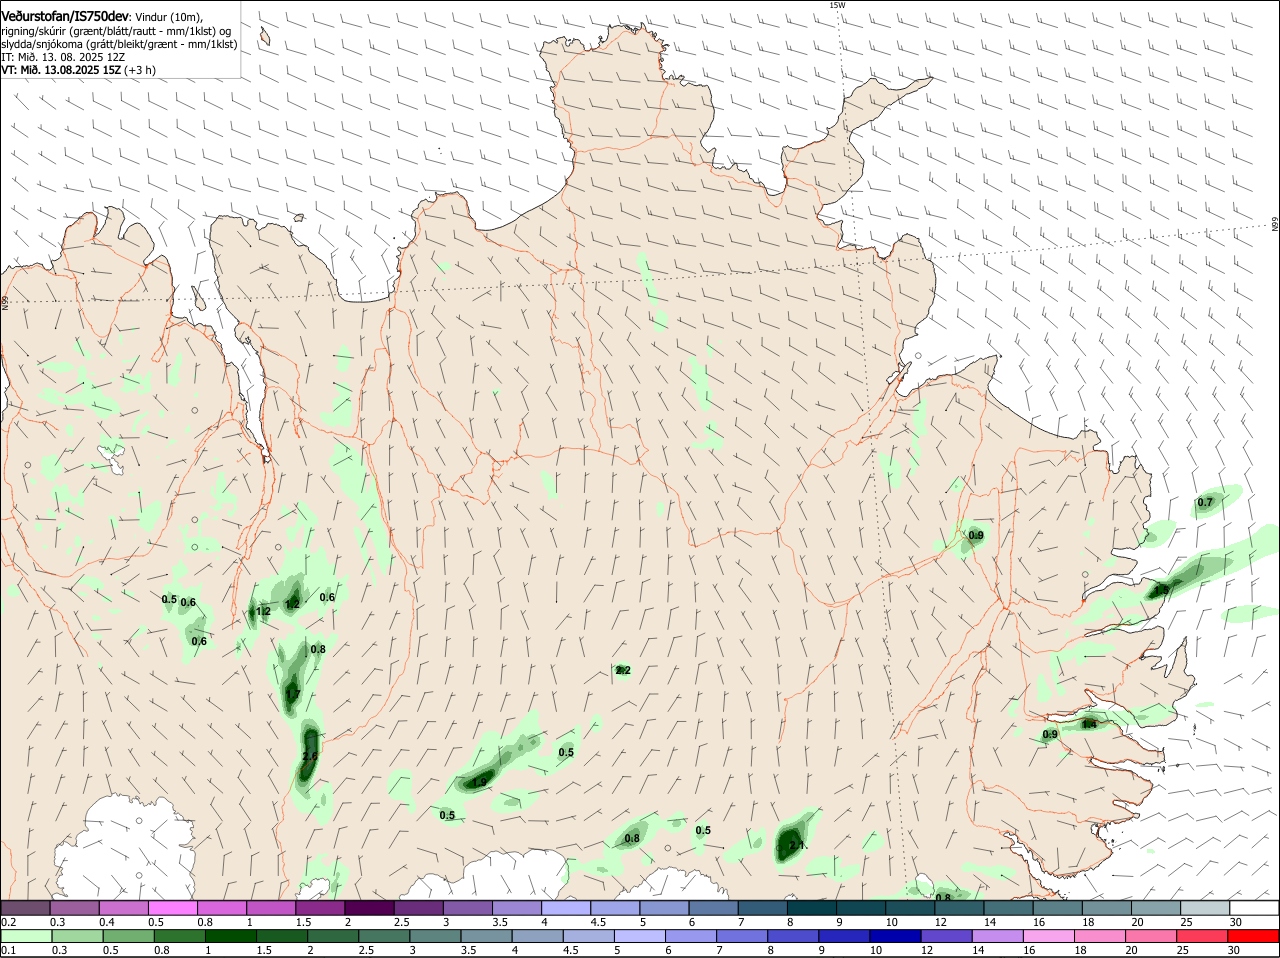Click the '15W' longitude label
This screenshot has width=1280, height=958.
click(837, 5)
